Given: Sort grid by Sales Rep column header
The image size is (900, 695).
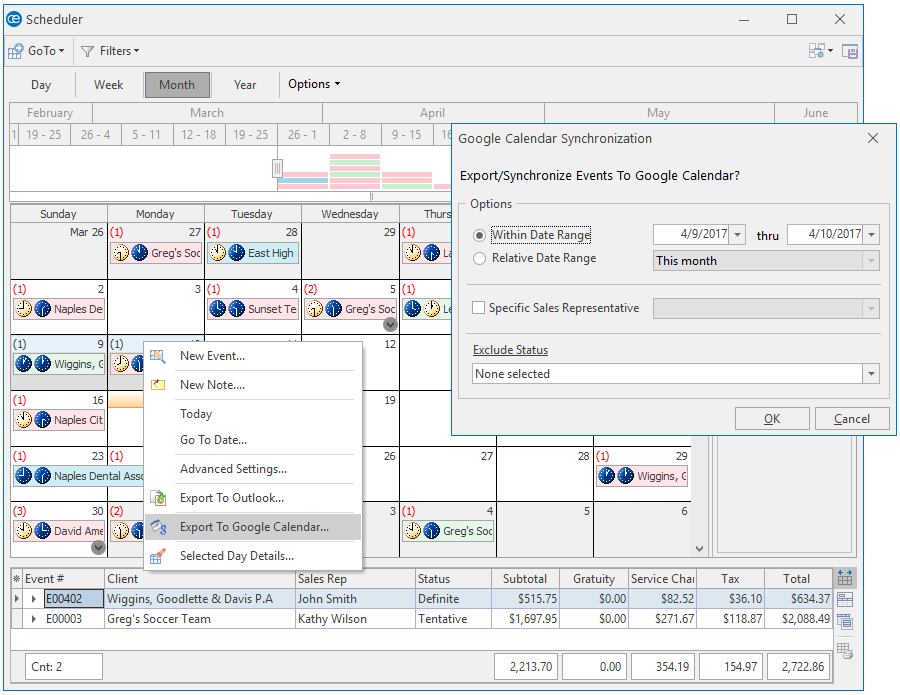Looking at the screenshot, I should pos(355,578).
